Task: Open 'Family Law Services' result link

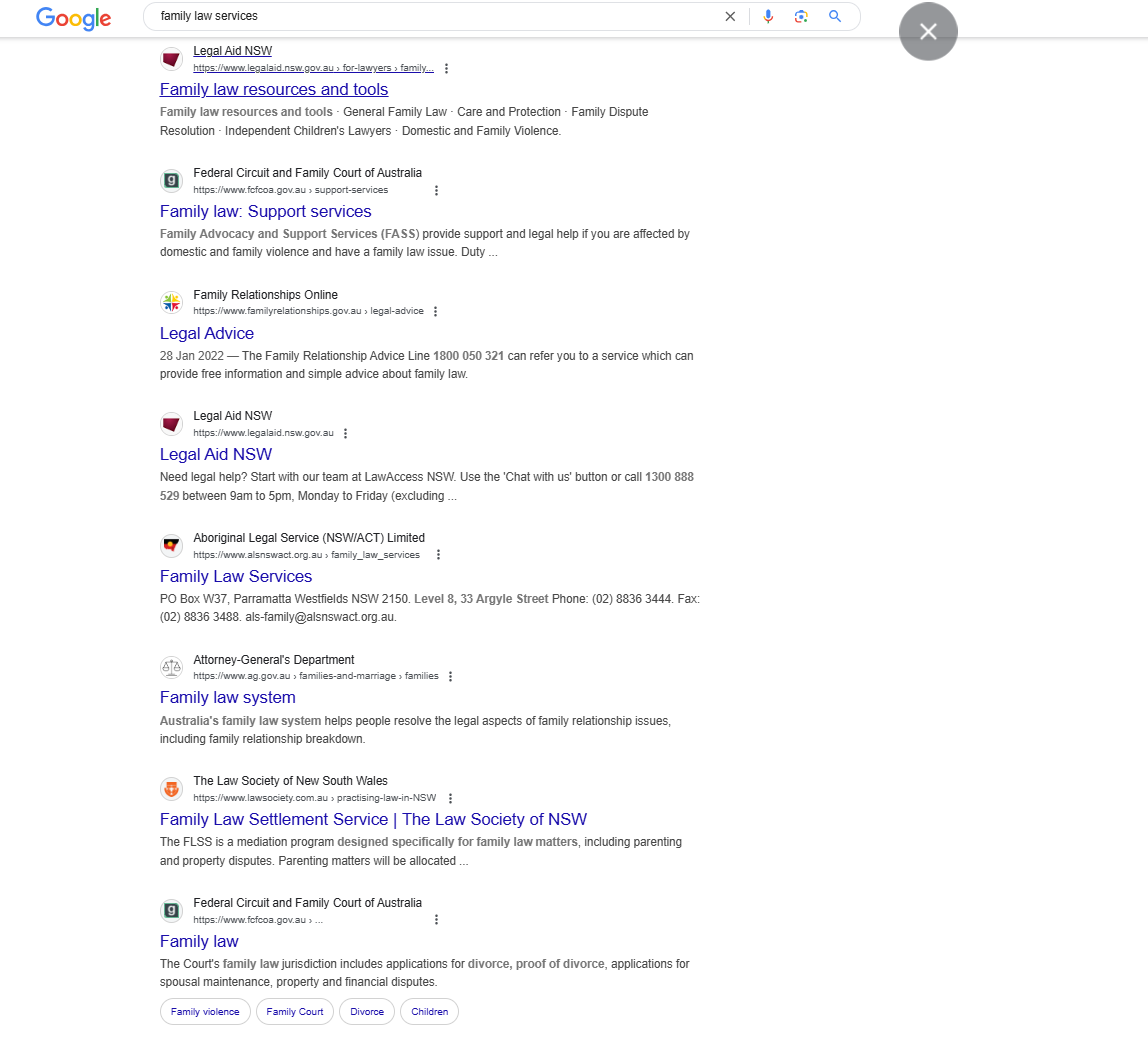Action: pos(236,576)
